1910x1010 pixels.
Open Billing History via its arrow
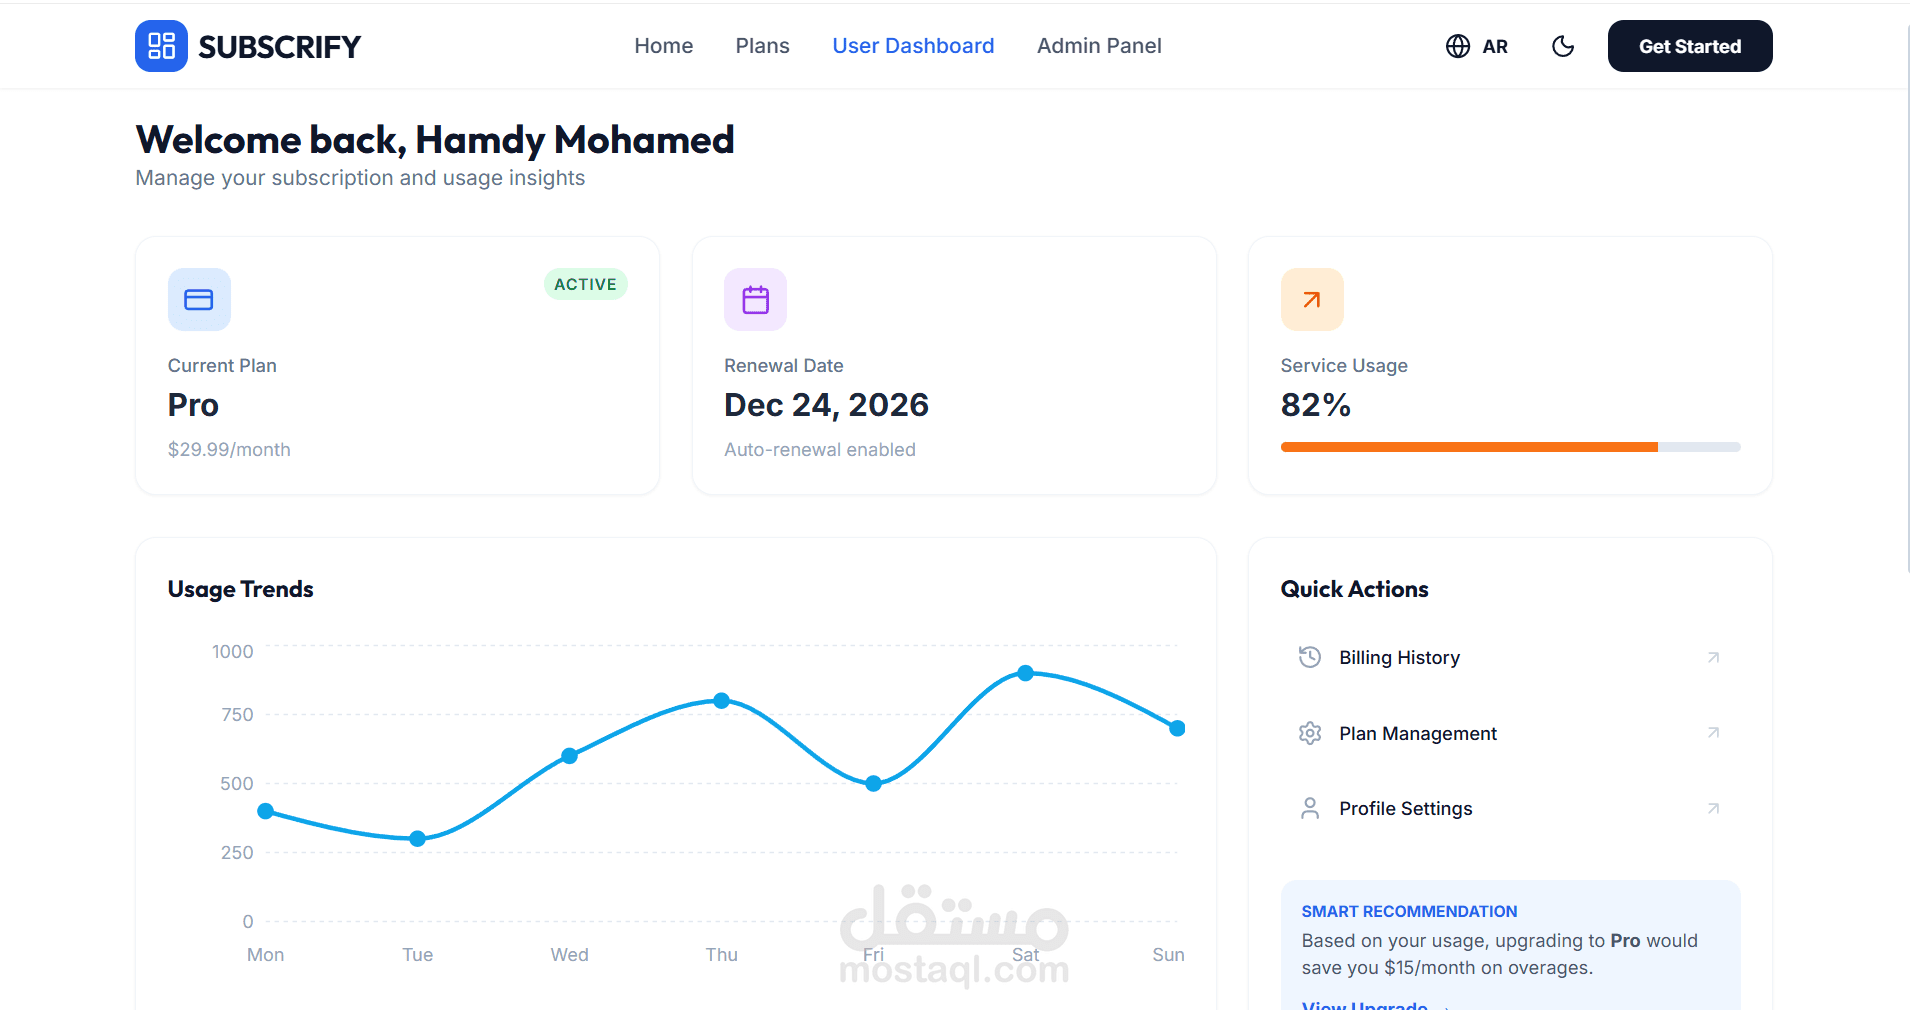pos(1713,657)
